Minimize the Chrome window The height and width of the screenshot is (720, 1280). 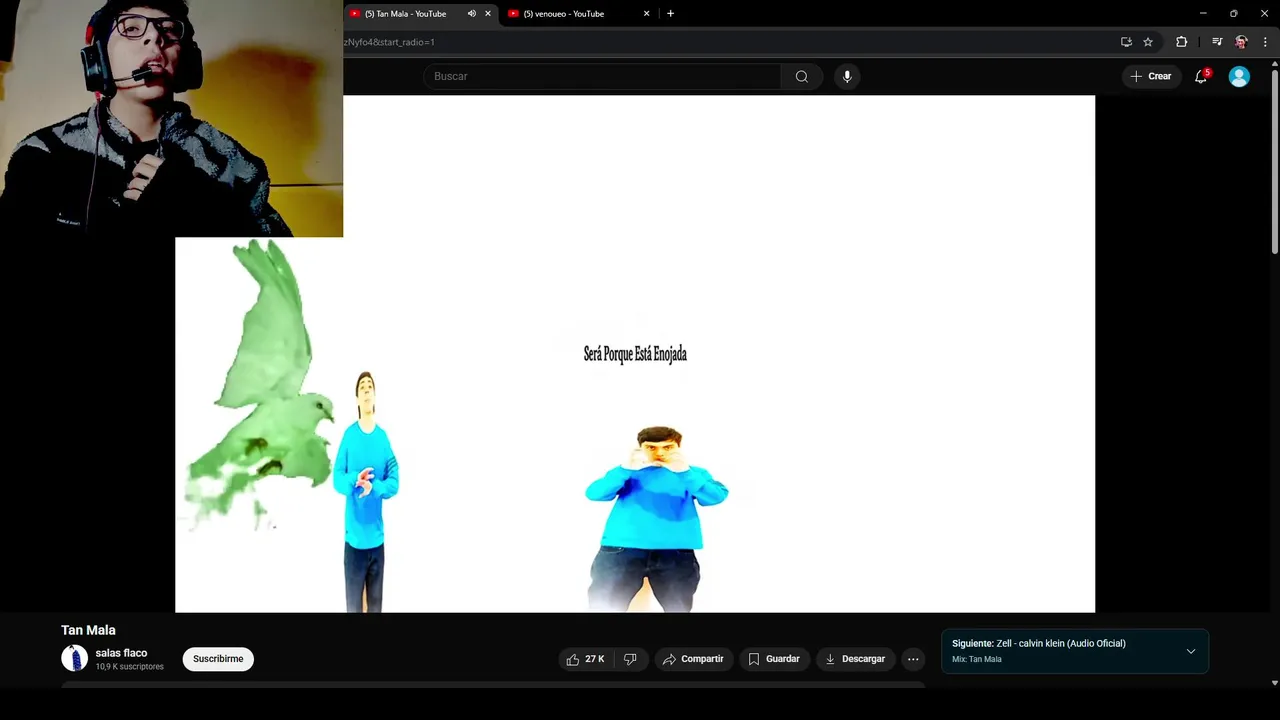pos(1203,14)
